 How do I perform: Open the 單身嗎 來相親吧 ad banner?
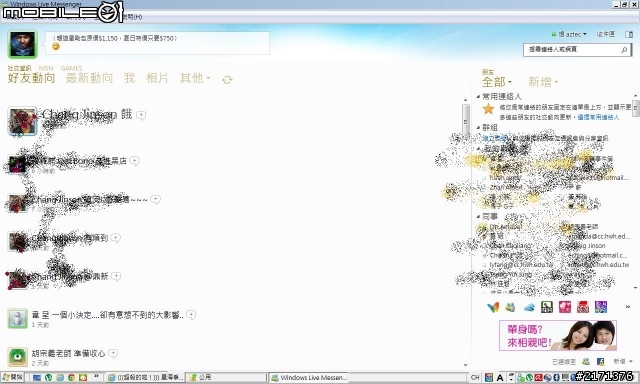pyautogui.click(x=558, y=336)
